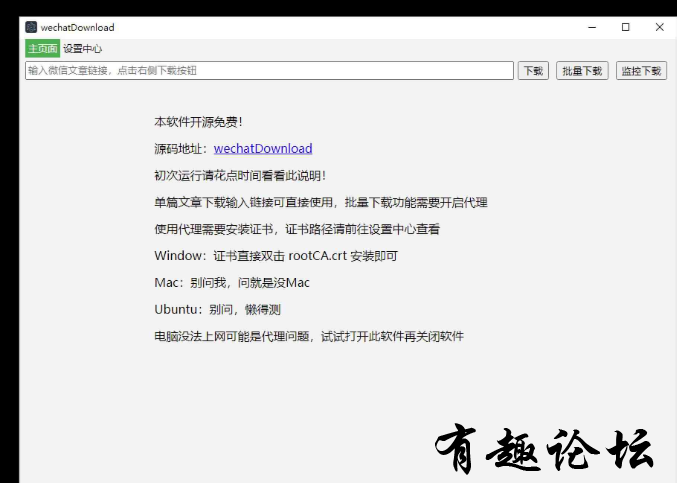Click the line starting with 使用代理需要安装证书
677x483 pixels.
(x=297, y=229)
